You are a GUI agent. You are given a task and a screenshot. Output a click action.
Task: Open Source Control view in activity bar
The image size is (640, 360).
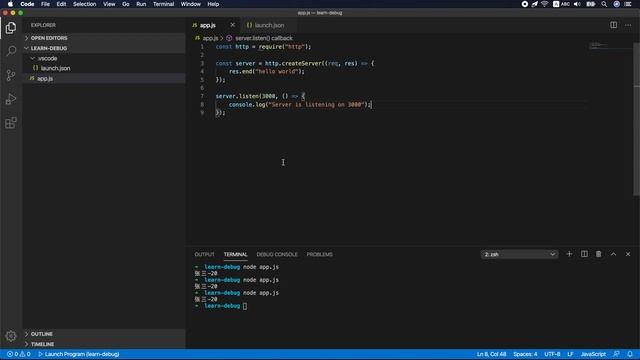tap(11, 75)
